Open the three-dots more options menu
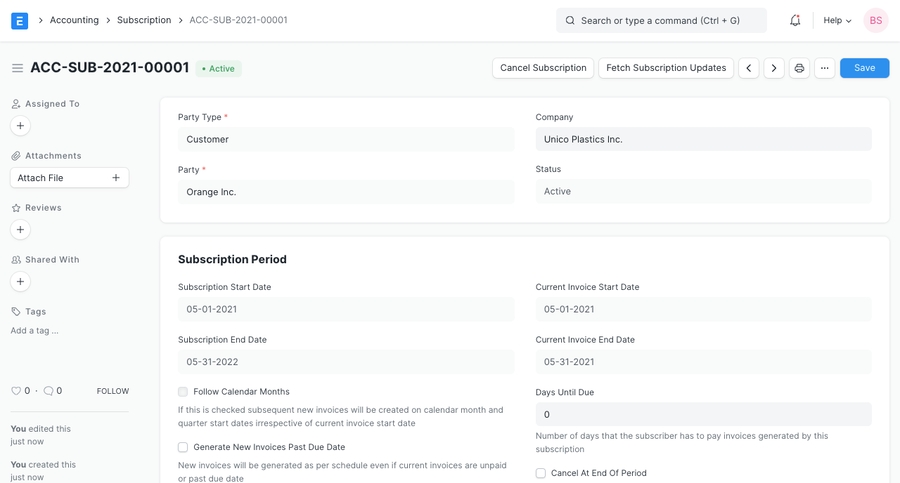 [x=824, y=68]
